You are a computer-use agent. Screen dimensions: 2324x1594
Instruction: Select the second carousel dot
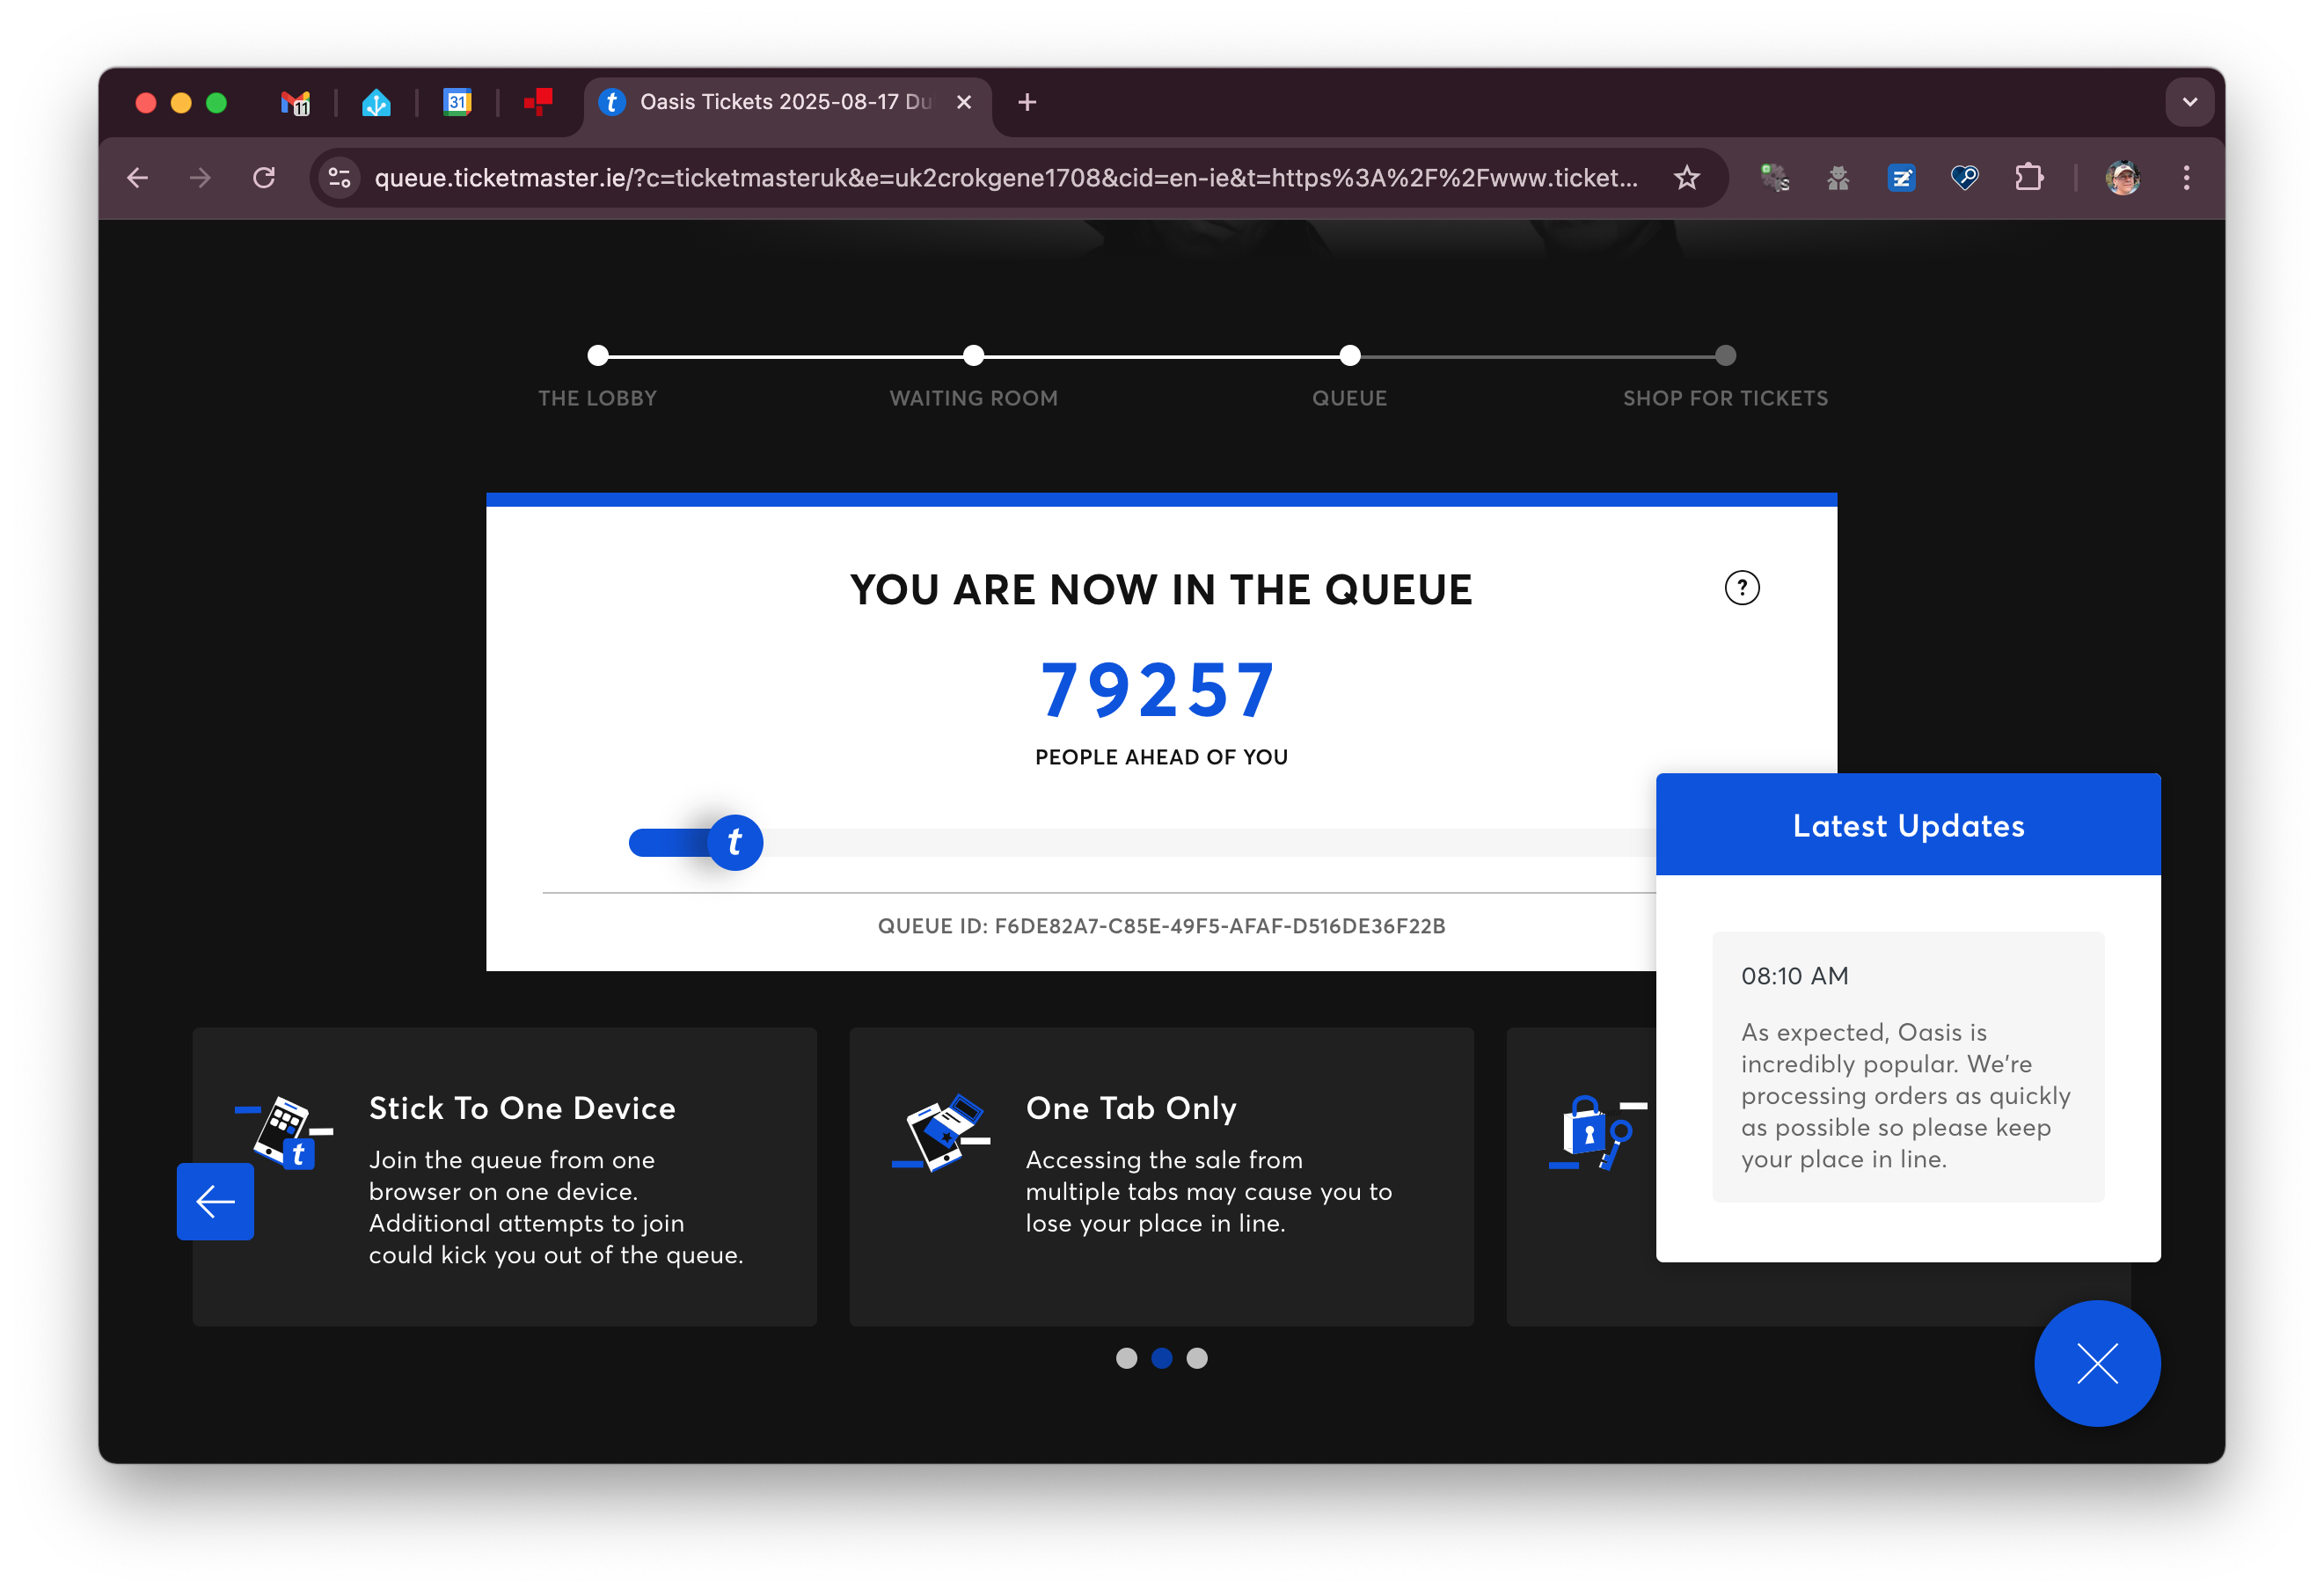1162,1358
